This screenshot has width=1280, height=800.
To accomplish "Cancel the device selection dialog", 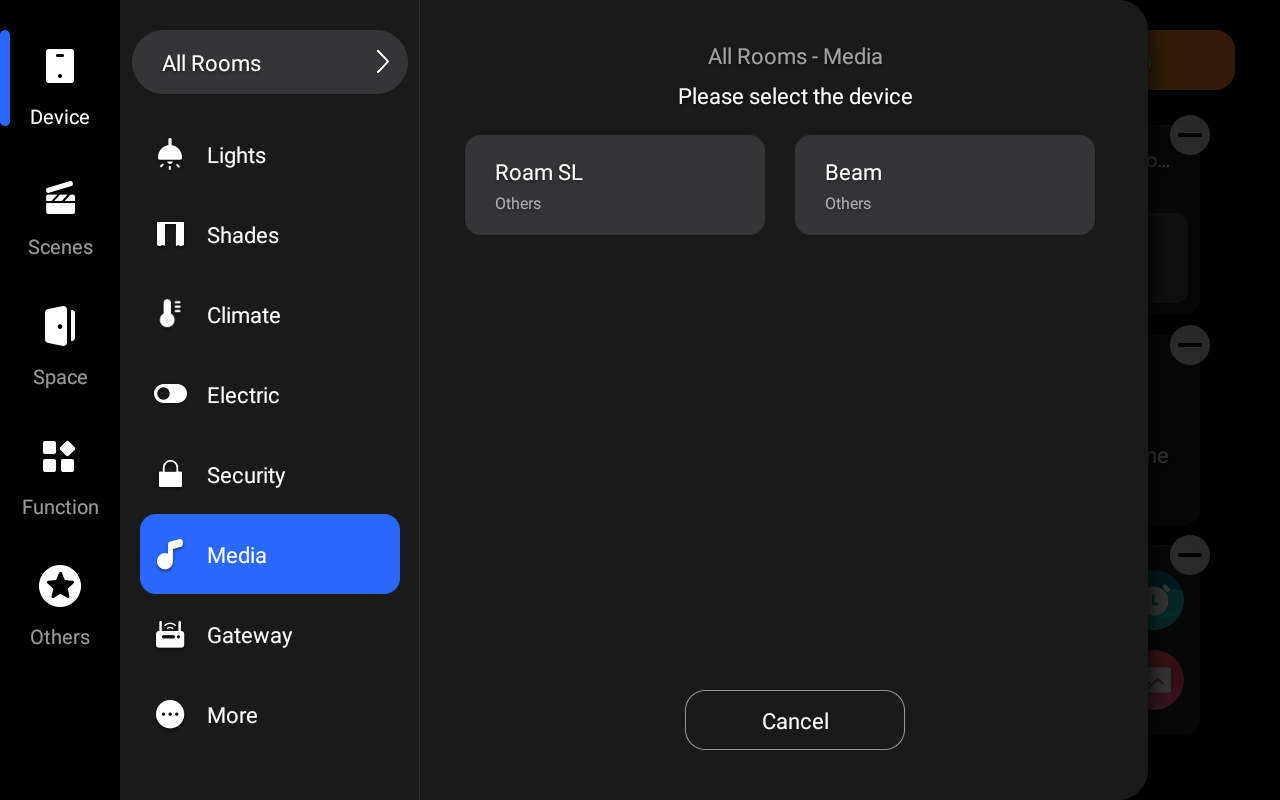I will click(x=795, y=720).
